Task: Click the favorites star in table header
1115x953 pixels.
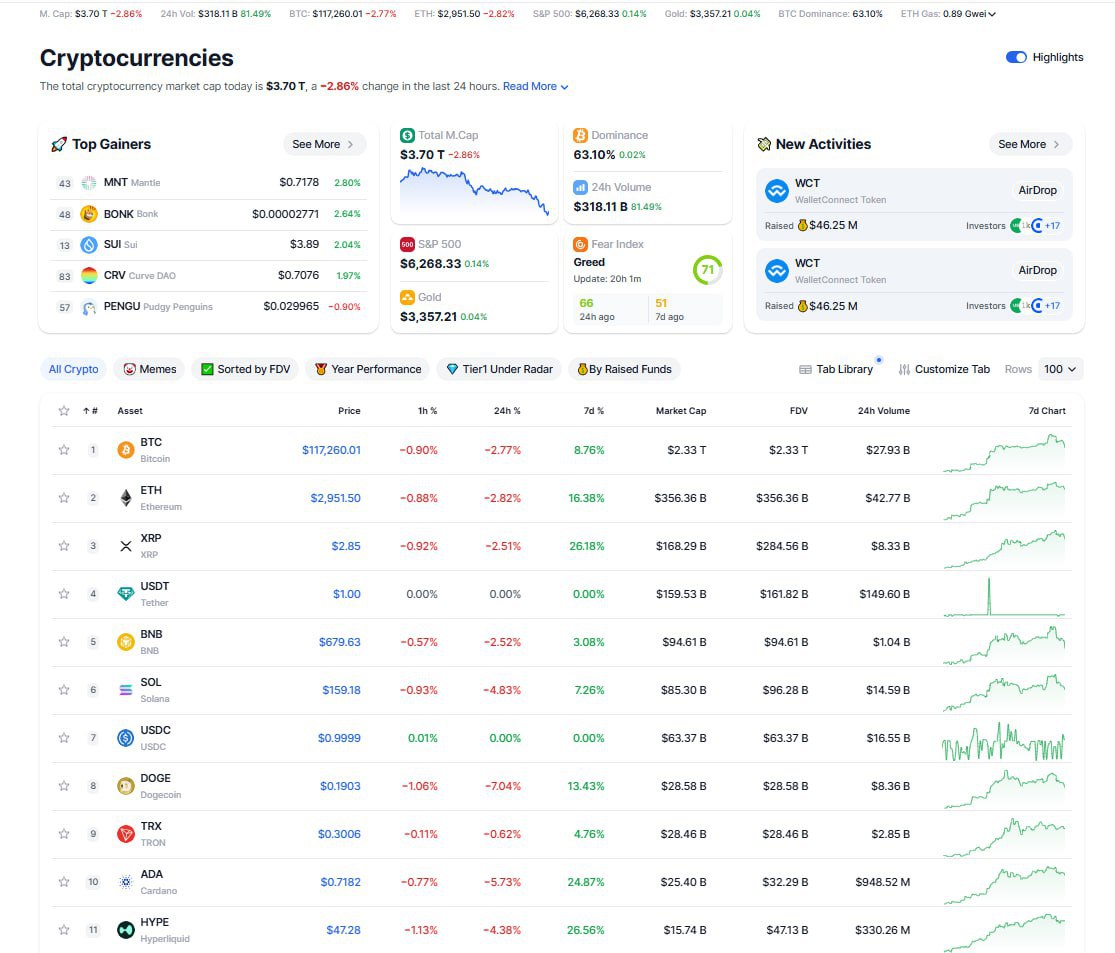Action: 64,411
